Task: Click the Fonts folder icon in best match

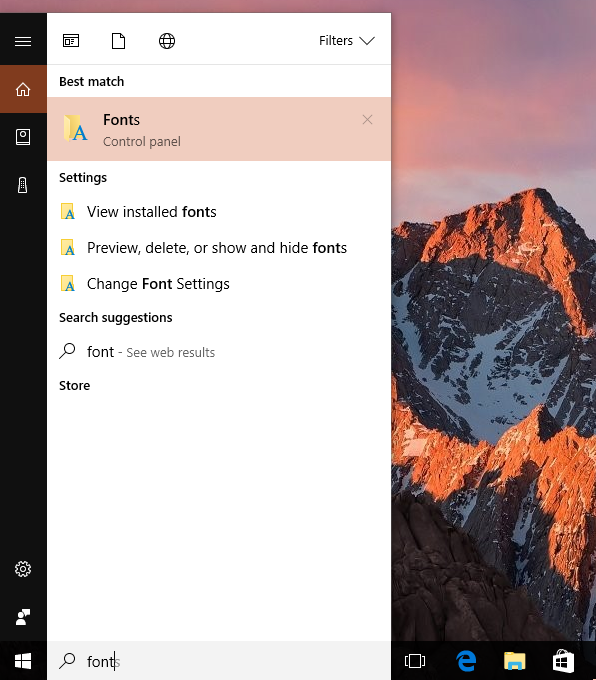Action: (x=75, y=128)
